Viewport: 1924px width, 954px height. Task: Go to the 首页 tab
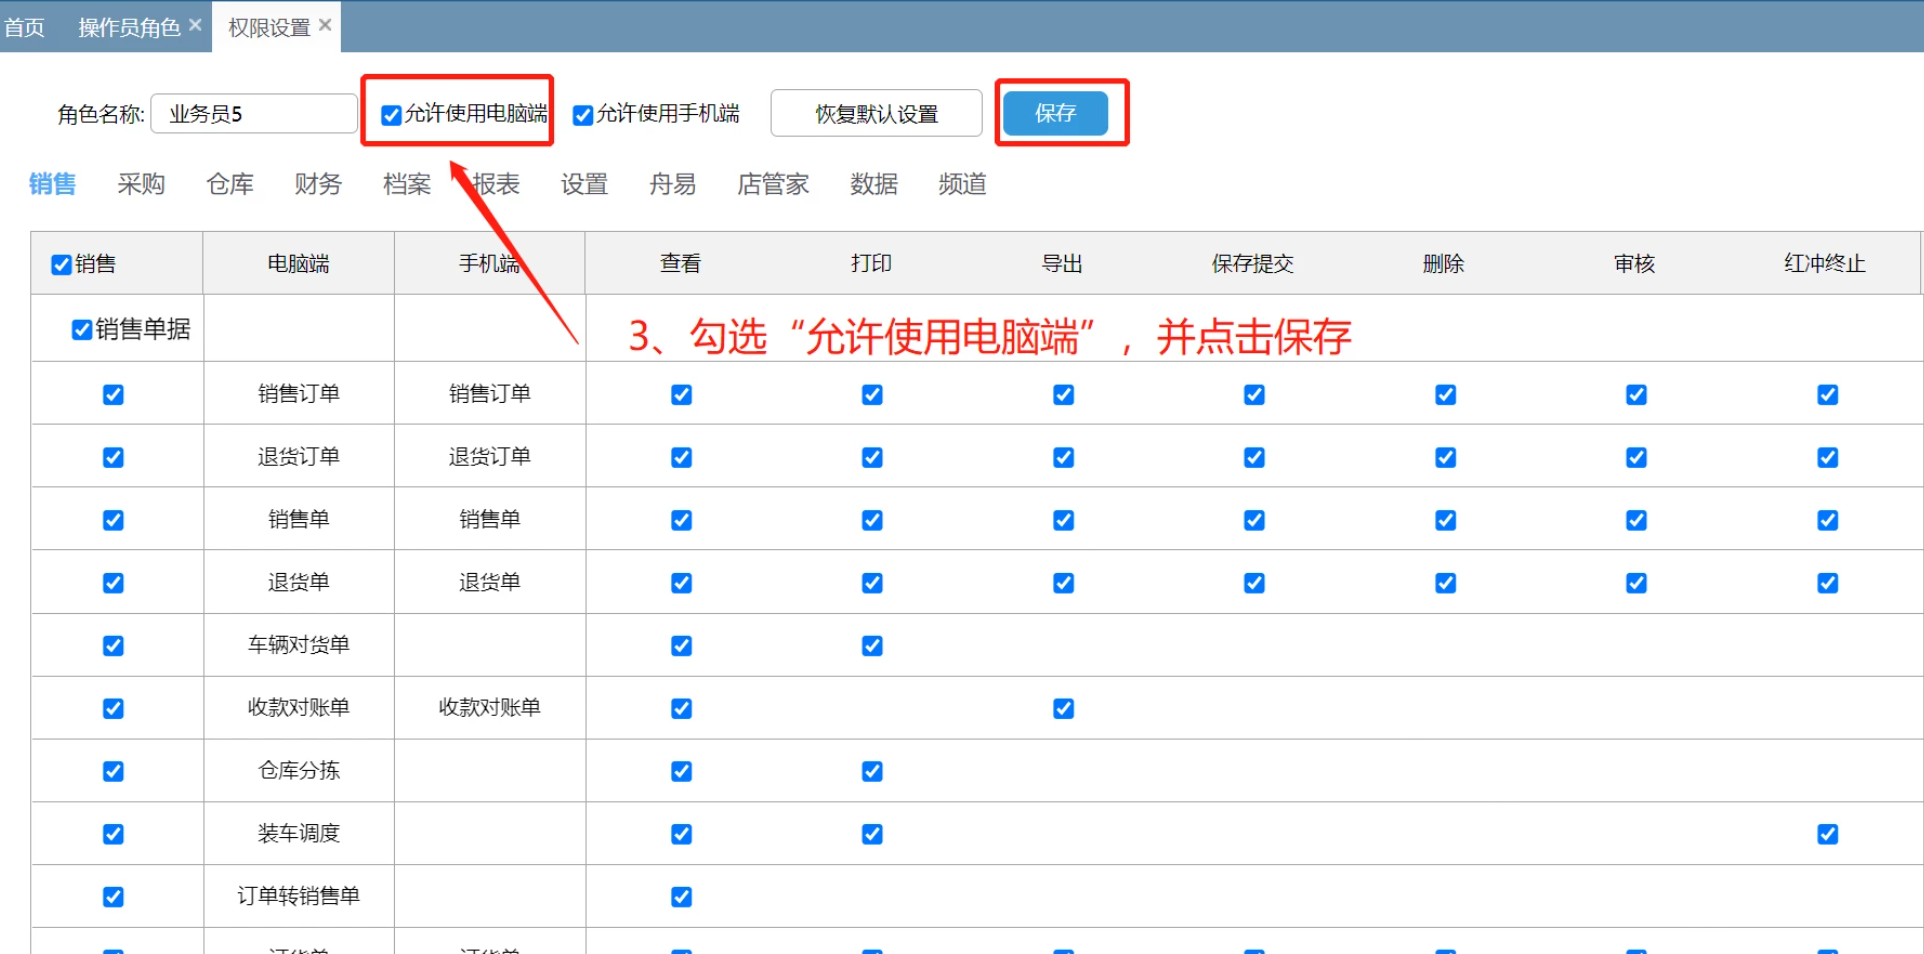click(x=25, y=27)
